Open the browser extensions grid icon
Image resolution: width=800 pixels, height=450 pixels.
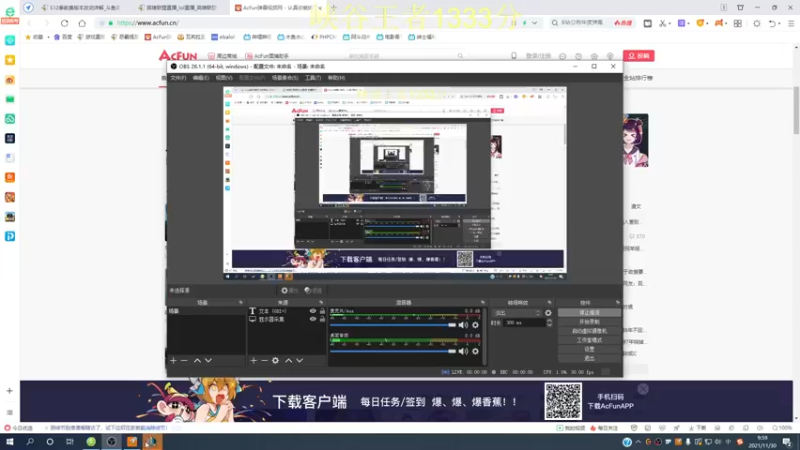pyautogui.click(x=738, y=23)
